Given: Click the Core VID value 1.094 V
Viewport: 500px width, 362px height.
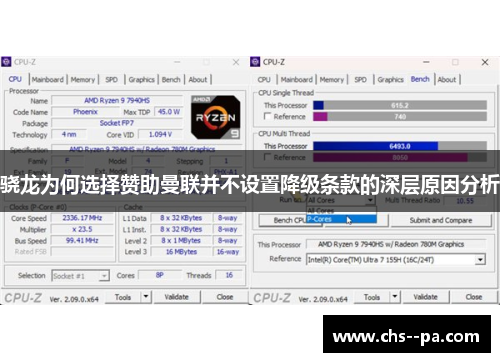Looking at the screenshot, I should point(160,134).
